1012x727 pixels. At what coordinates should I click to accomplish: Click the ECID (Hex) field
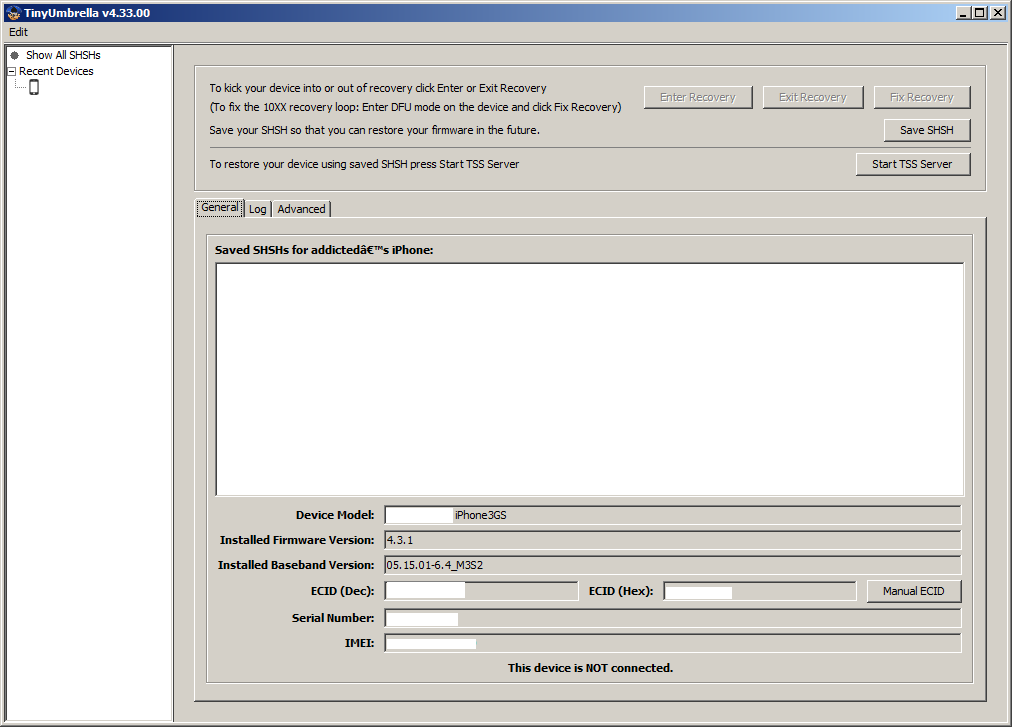point(760,591)
